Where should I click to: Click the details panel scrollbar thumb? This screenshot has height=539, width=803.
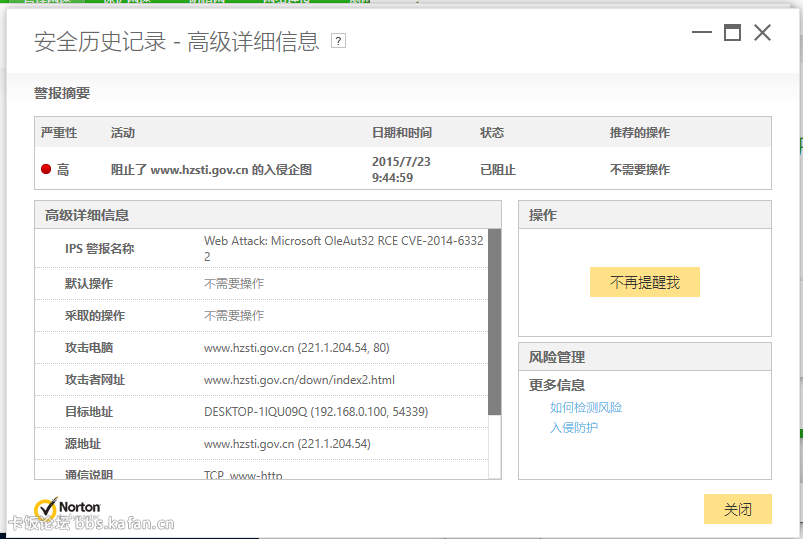494,322
